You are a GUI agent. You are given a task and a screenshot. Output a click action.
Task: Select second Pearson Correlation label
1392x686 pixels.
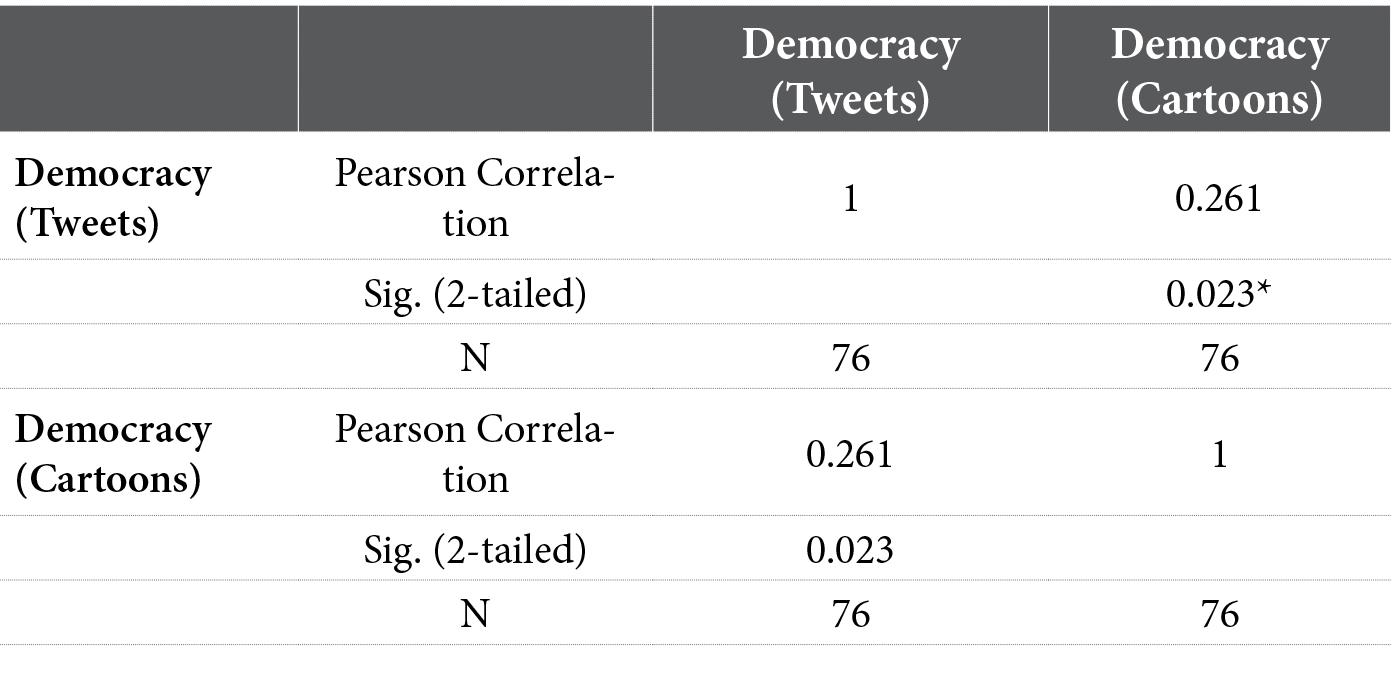475,454
